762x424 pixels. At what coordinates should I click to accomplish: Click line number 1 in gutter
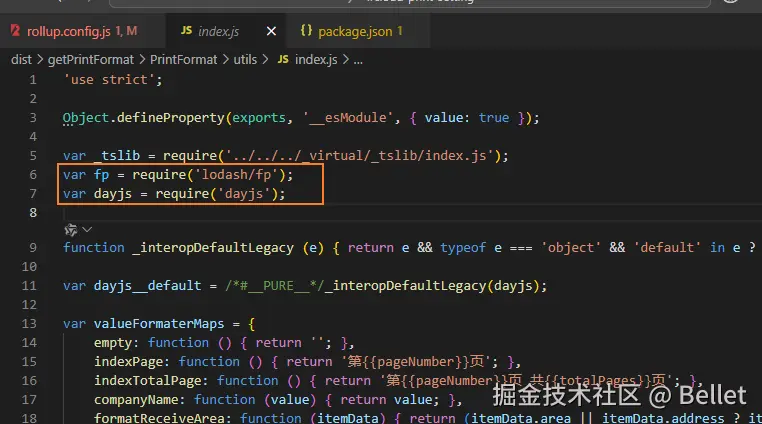pos(33,80)
